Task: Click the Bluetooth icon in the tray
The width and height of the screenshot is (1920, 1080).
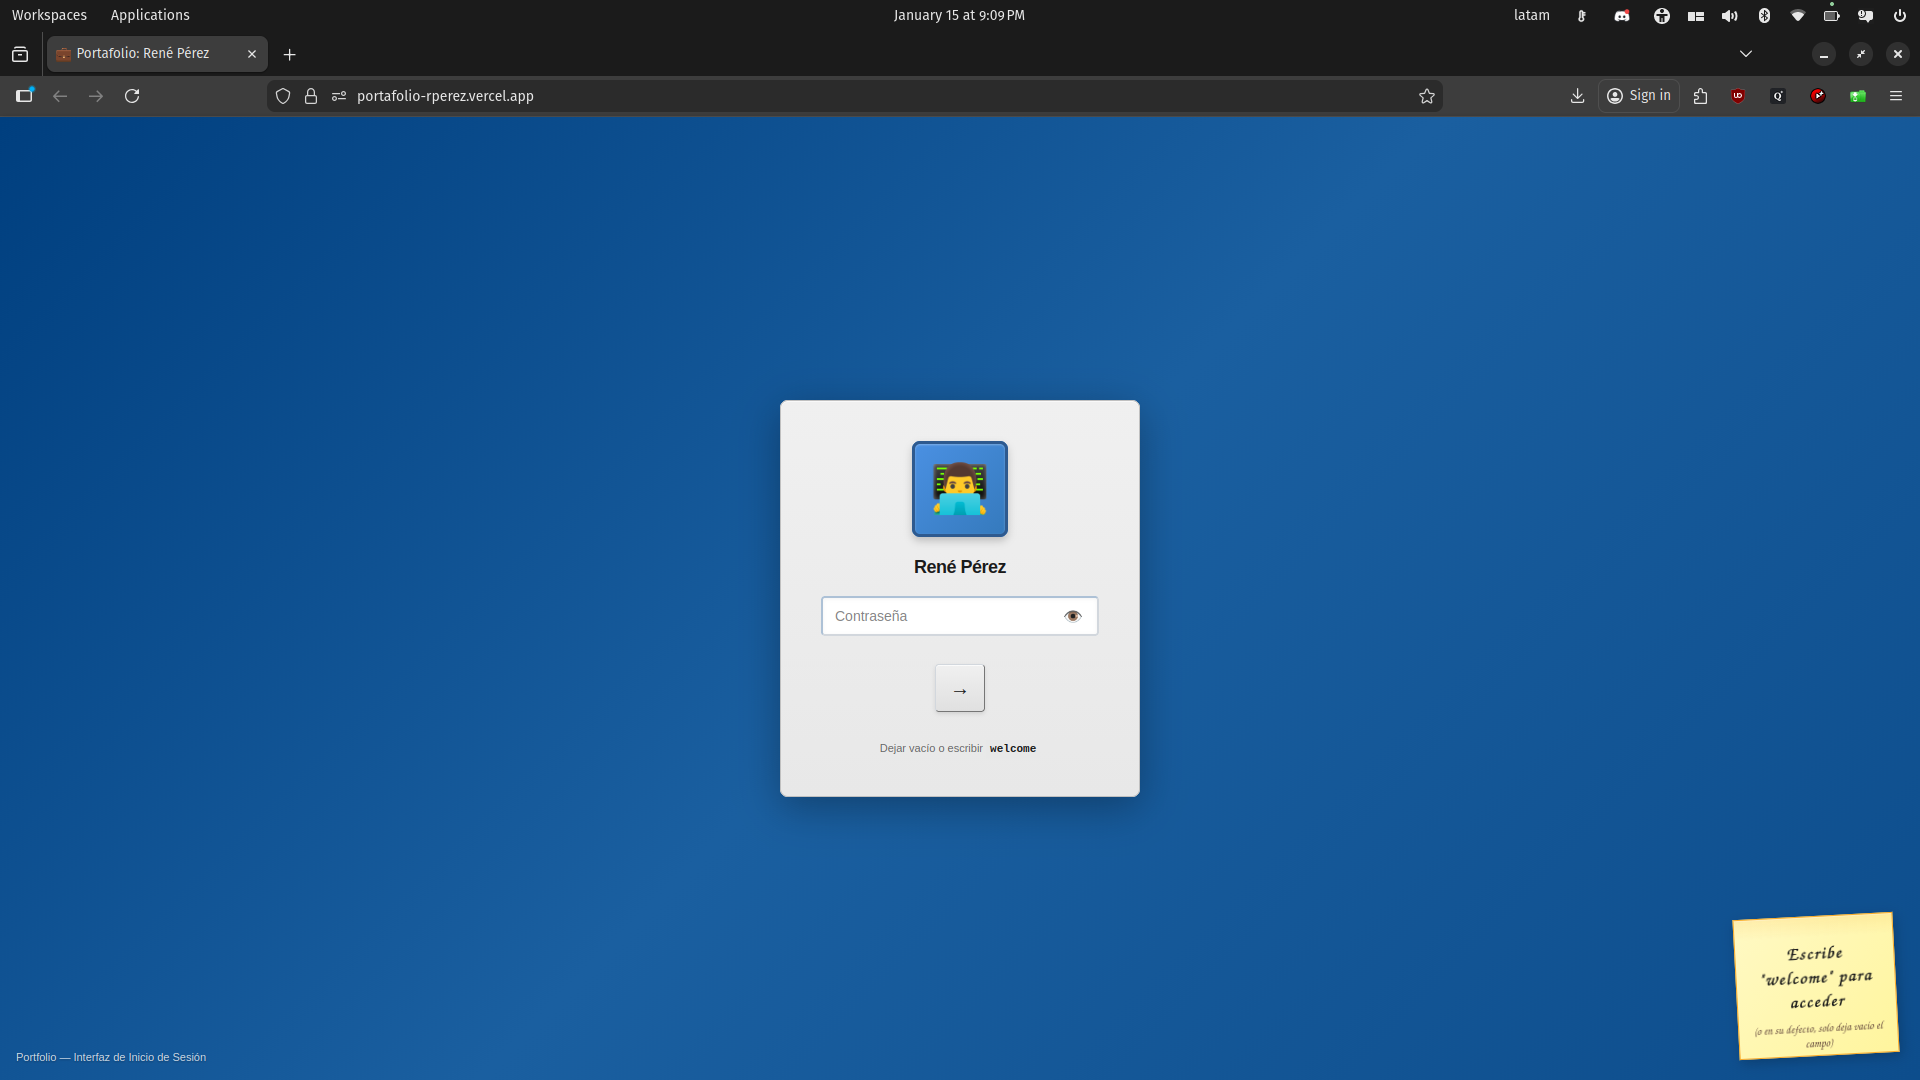Action: [1765, 15]
